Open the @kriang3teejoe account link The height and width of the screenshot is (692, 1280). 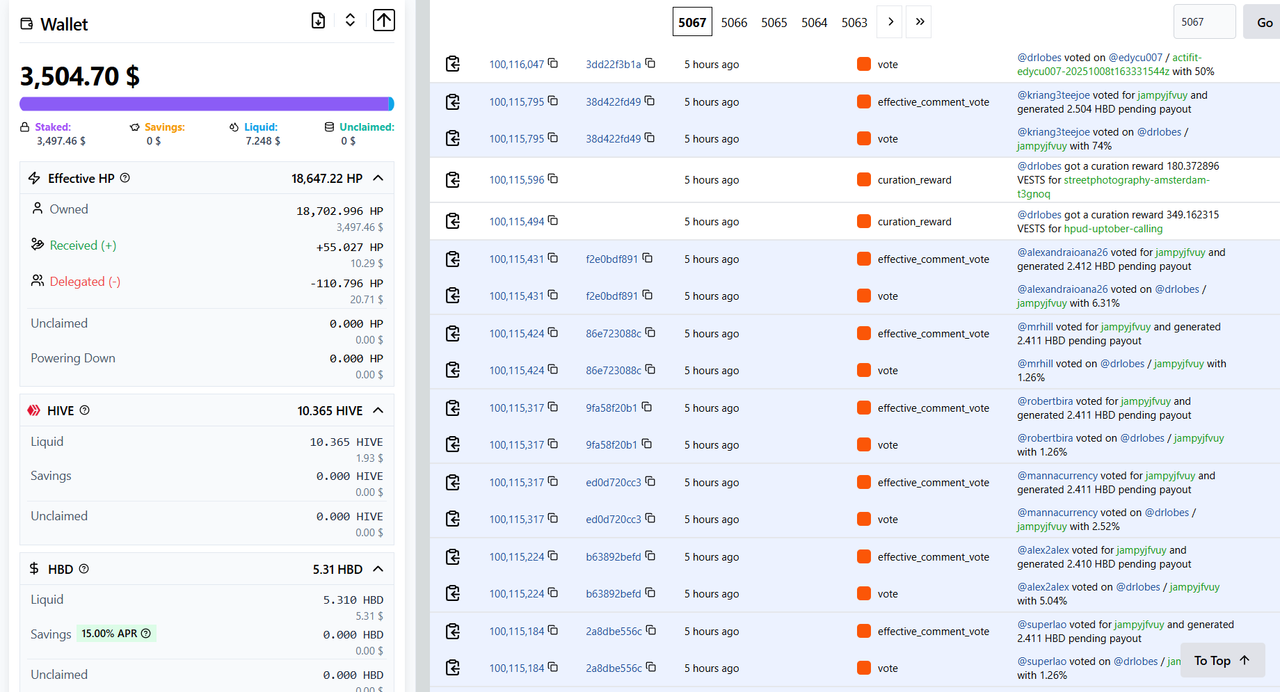(x=1053, y=96)
